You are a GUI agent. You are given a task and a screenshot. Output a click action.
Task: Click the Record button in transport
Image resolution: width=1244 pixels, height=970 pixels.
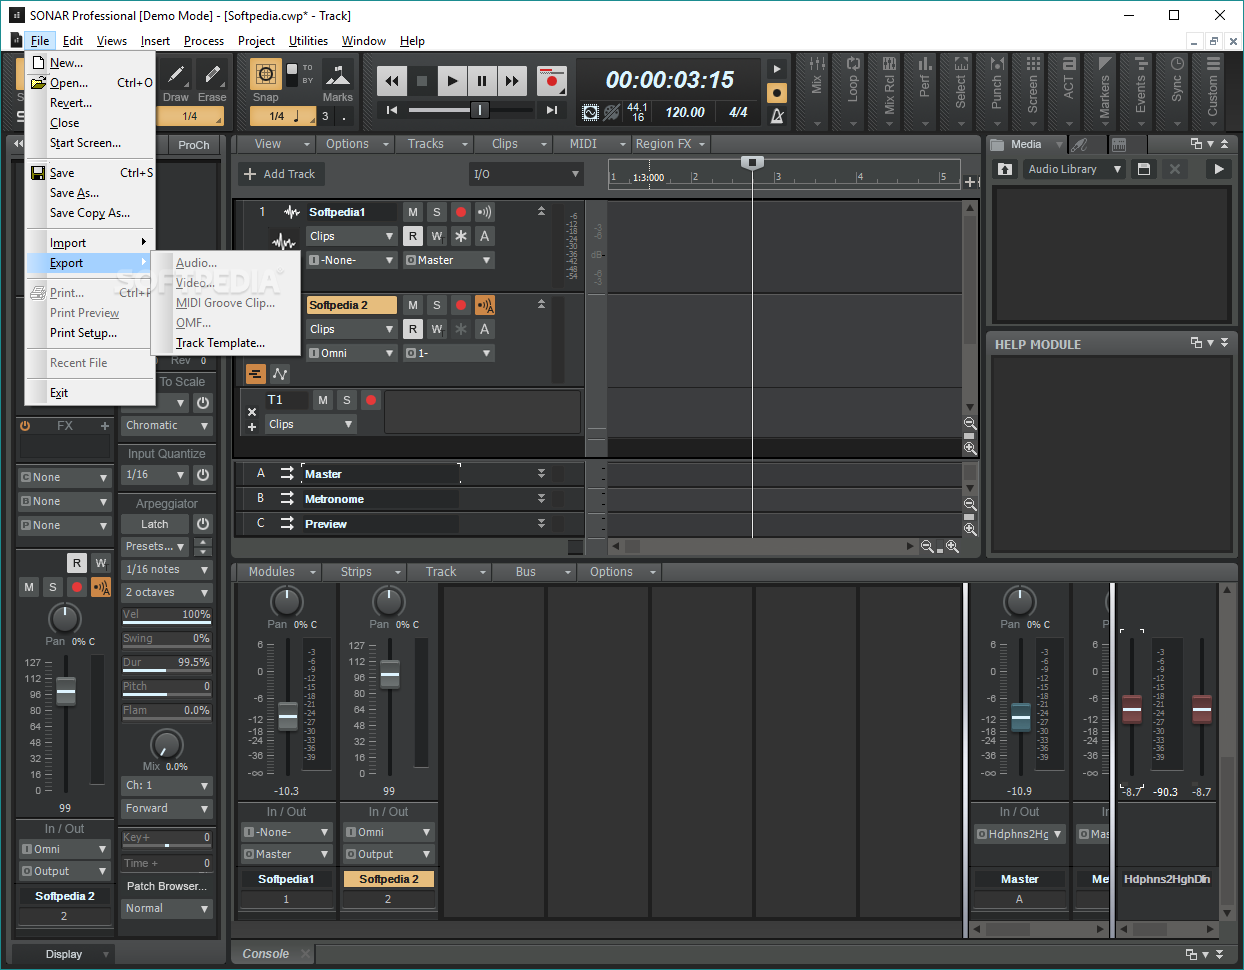tap(551, 81)
